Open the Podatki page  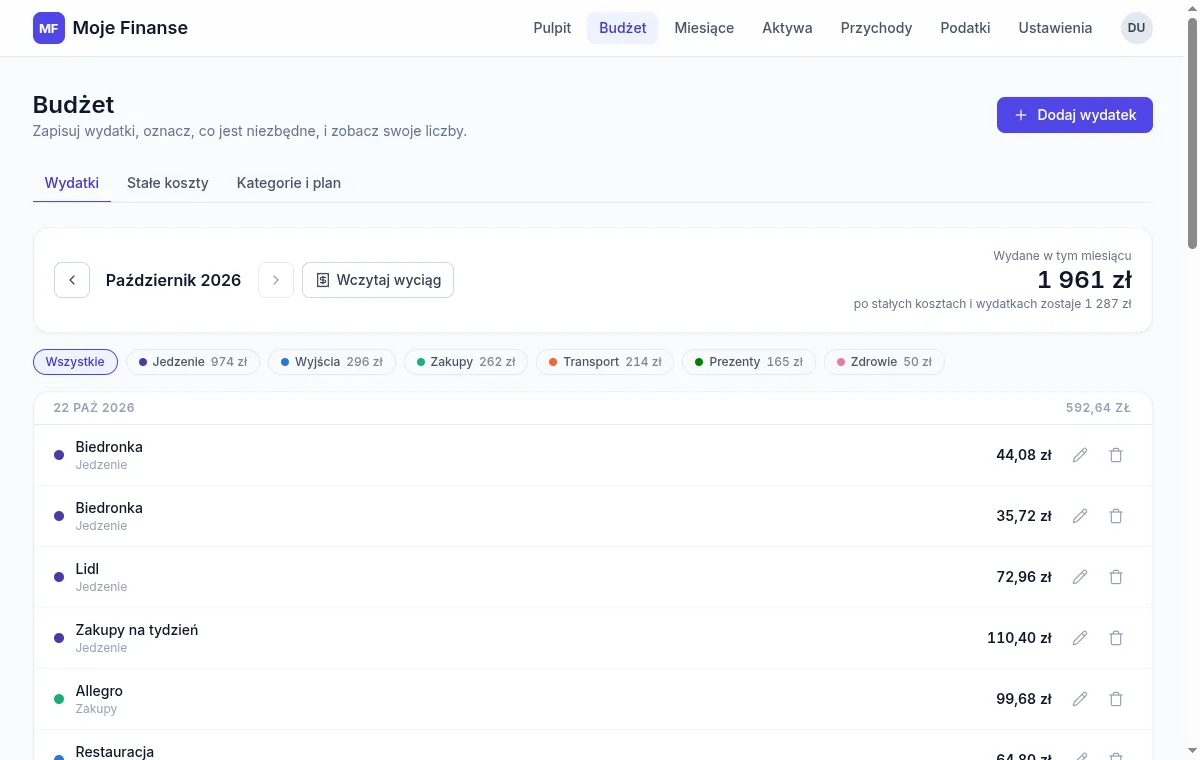click(x=965, y=28)
